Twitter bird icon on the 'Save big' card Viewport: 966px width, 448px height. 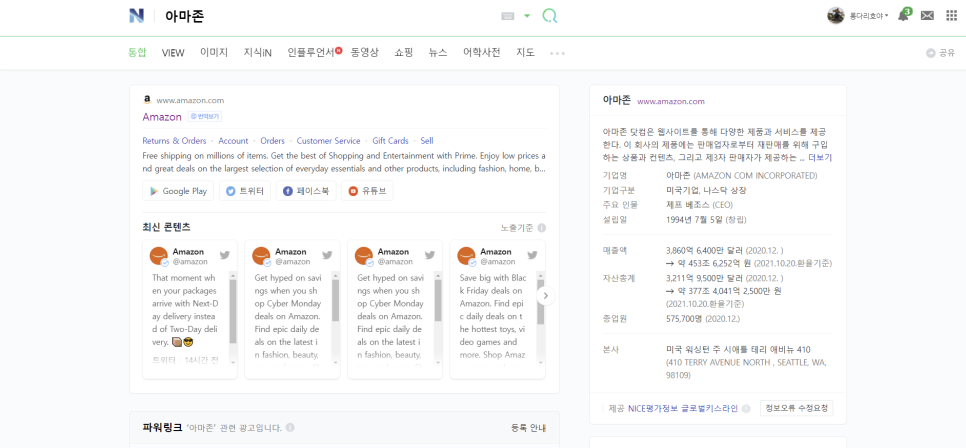coord(532,255)
